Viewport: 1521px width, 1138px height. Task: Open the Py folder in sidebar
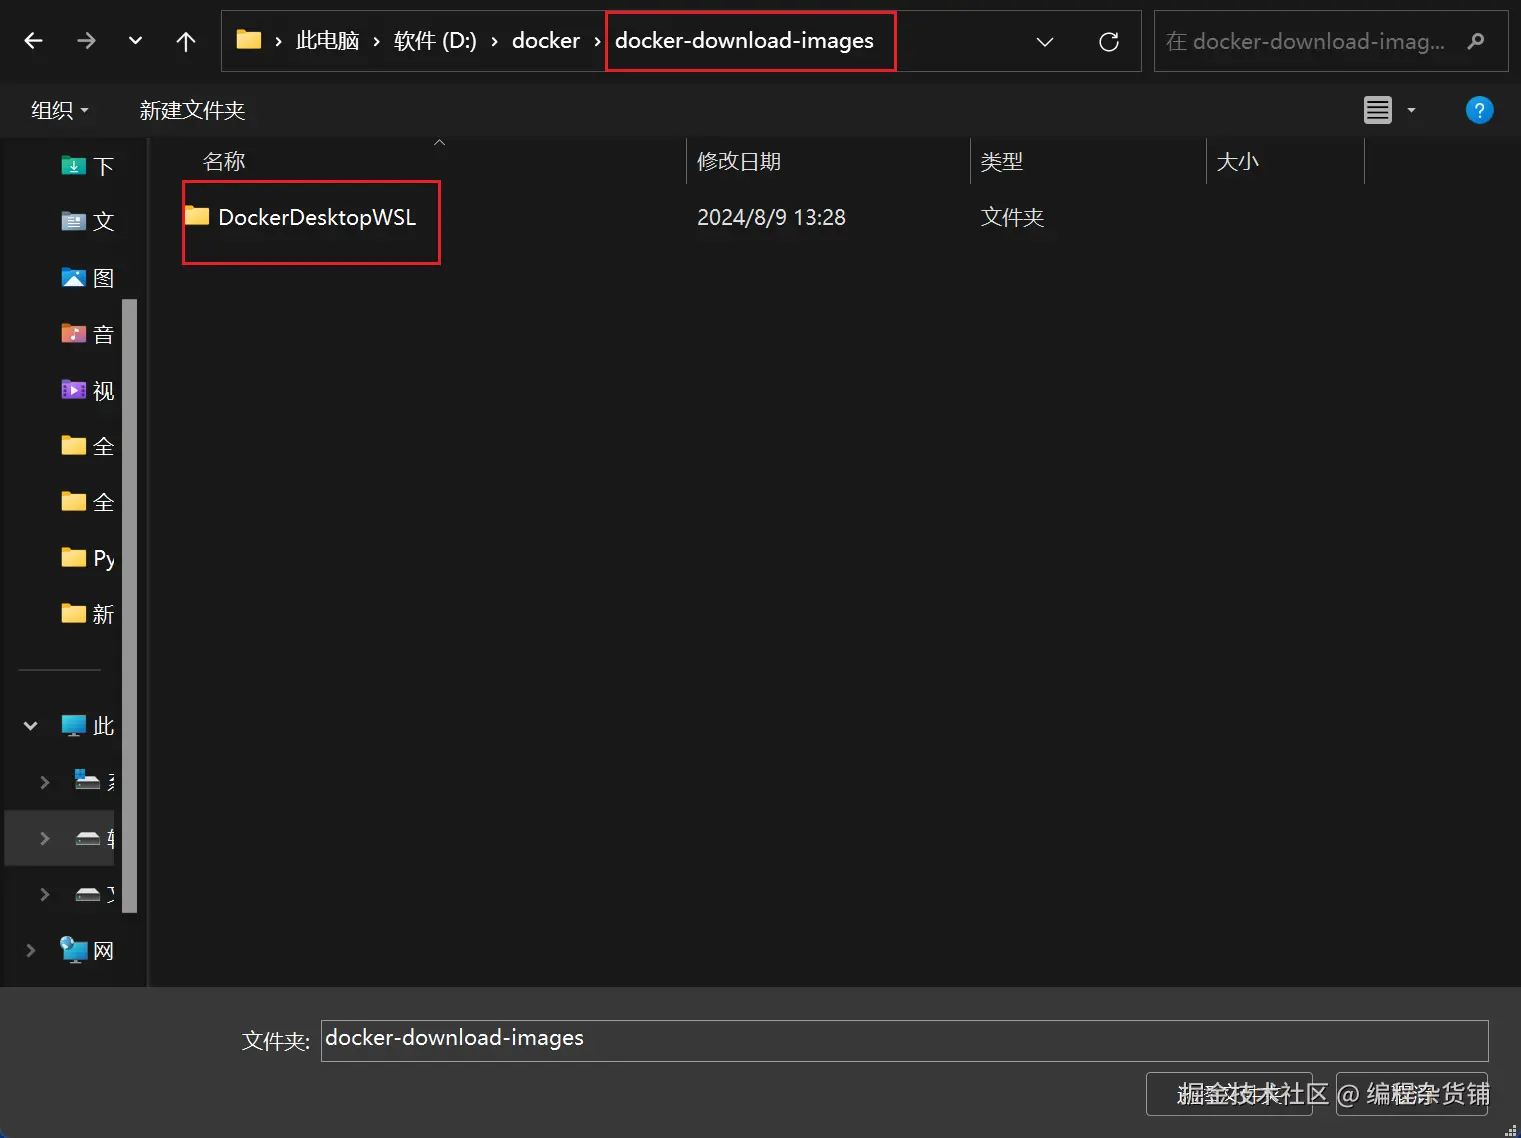coord(88,558)
